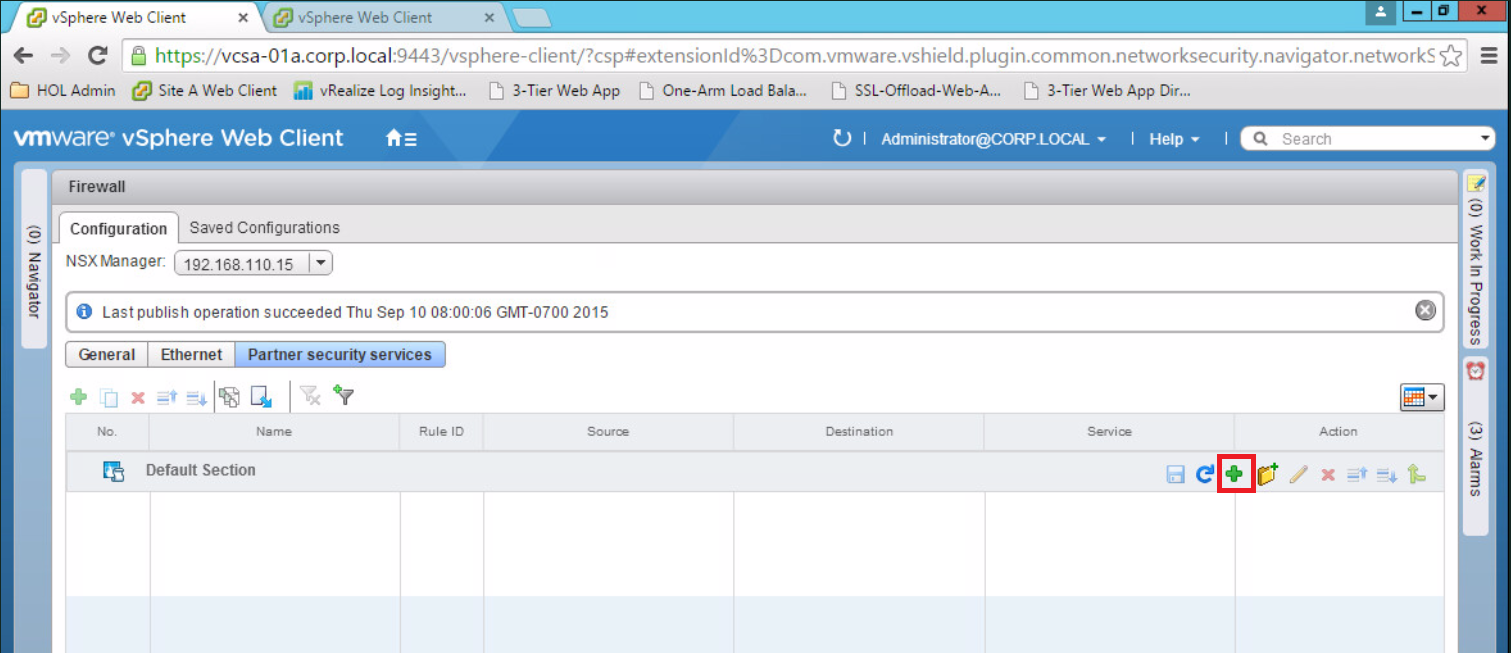Screen dimensions: 1511x653
Task: Click the Default Section label
Action: (x=201, y=470)
